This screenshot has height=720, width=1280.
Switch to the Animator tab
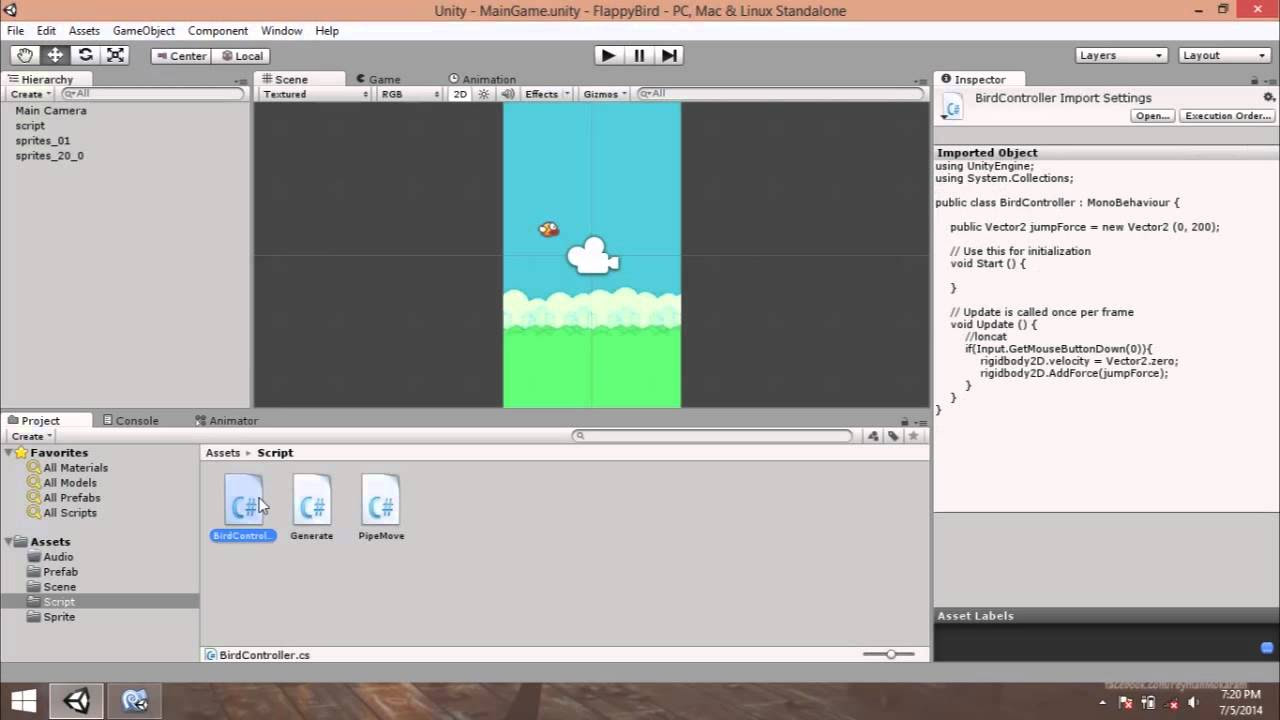point(227,421)
